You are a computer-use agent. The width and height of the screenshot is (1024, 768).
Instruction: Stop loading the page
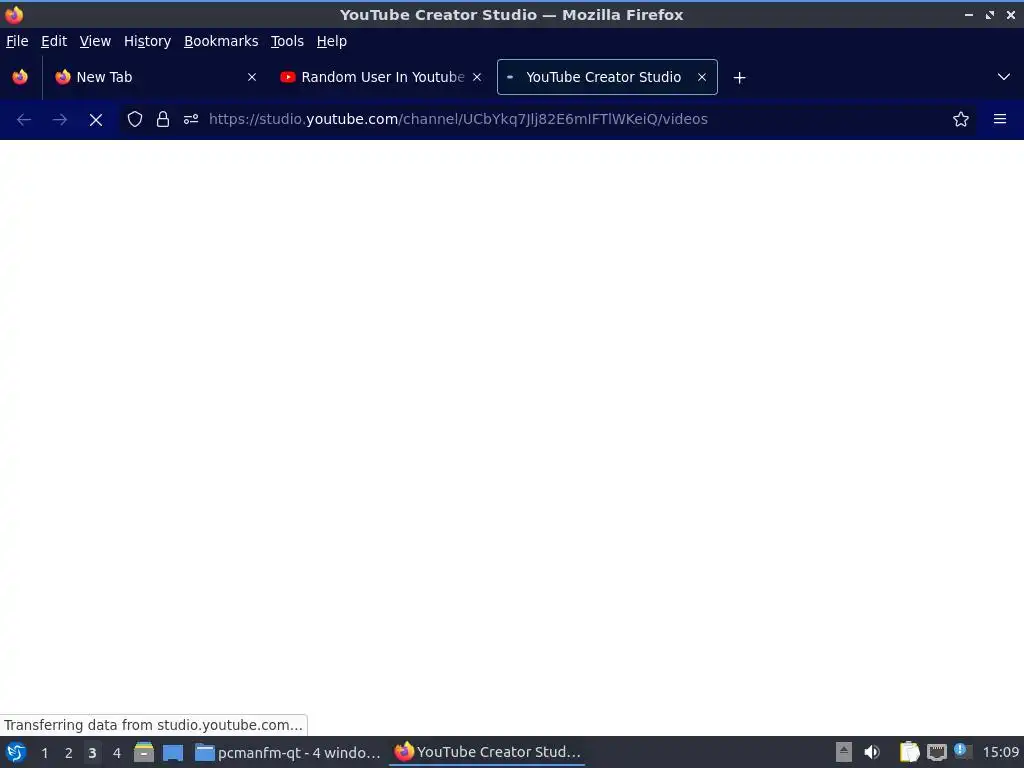coord(95,120)
